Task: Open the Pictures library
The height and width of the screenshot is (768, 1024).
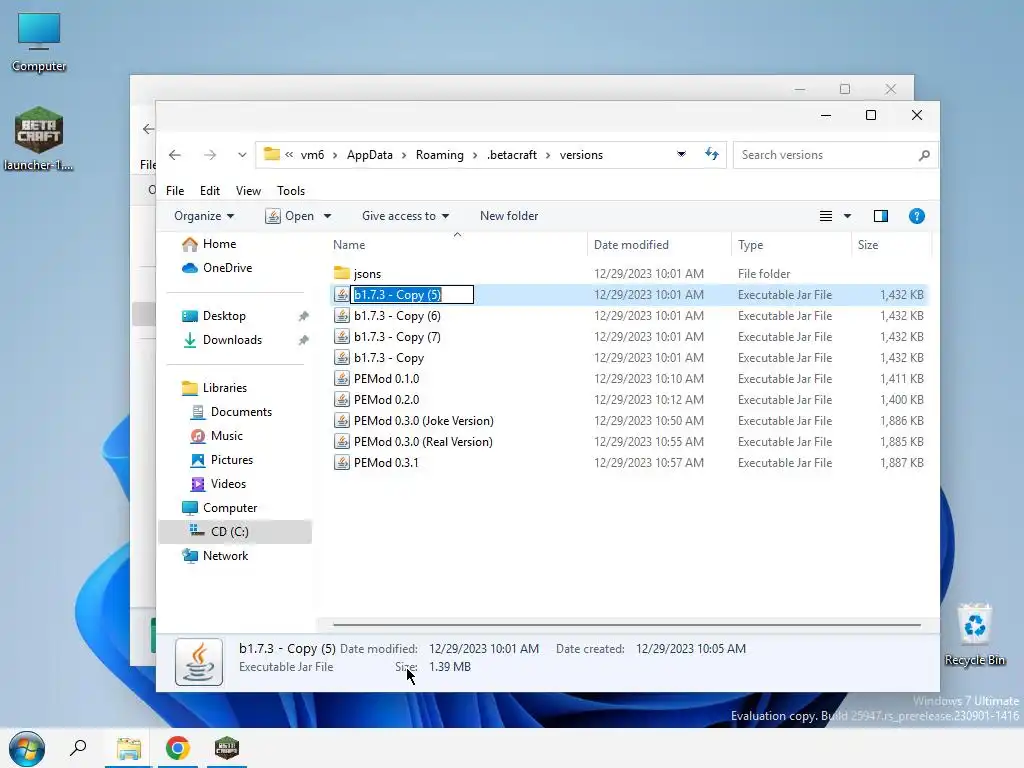Action: (231, 460)
